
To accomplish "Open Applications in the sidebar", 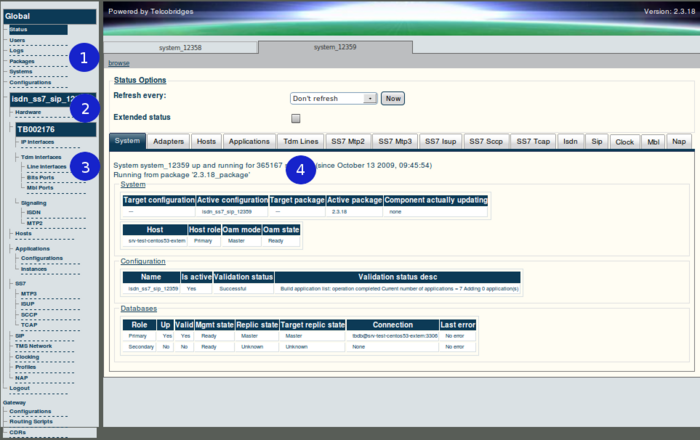I will tap(33, 249).
